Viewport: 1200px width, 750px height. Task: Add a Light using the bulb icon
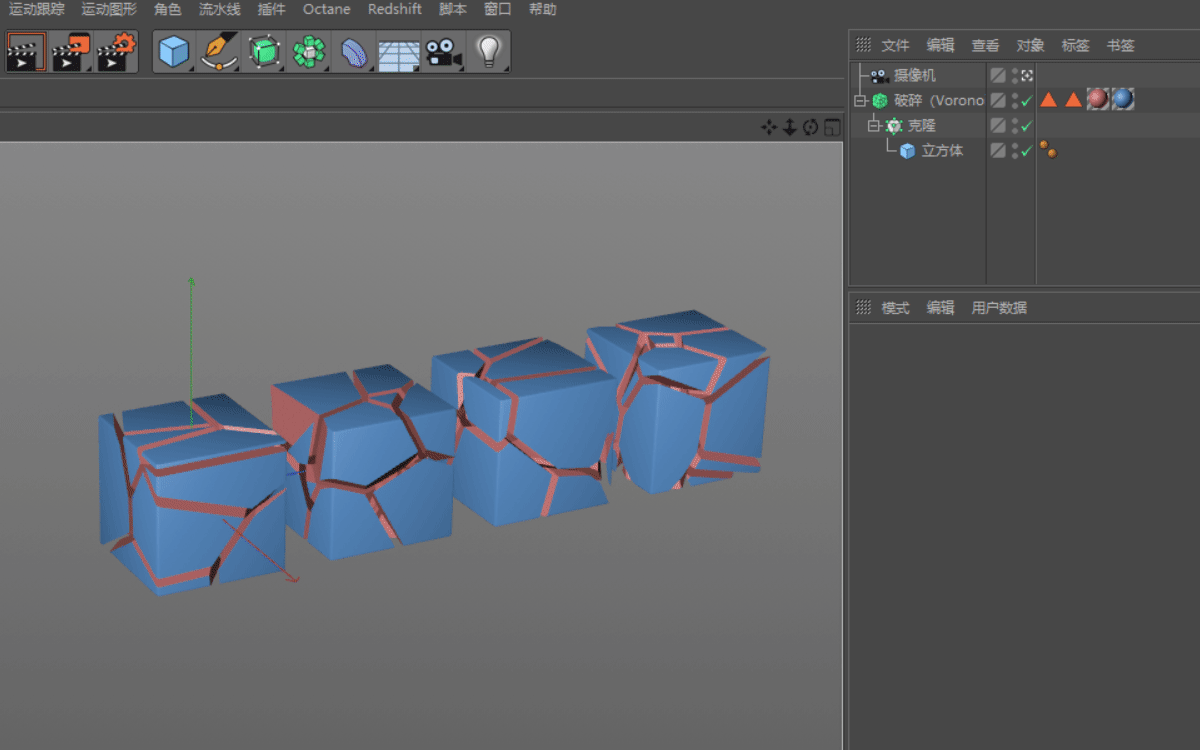point(488,51)
